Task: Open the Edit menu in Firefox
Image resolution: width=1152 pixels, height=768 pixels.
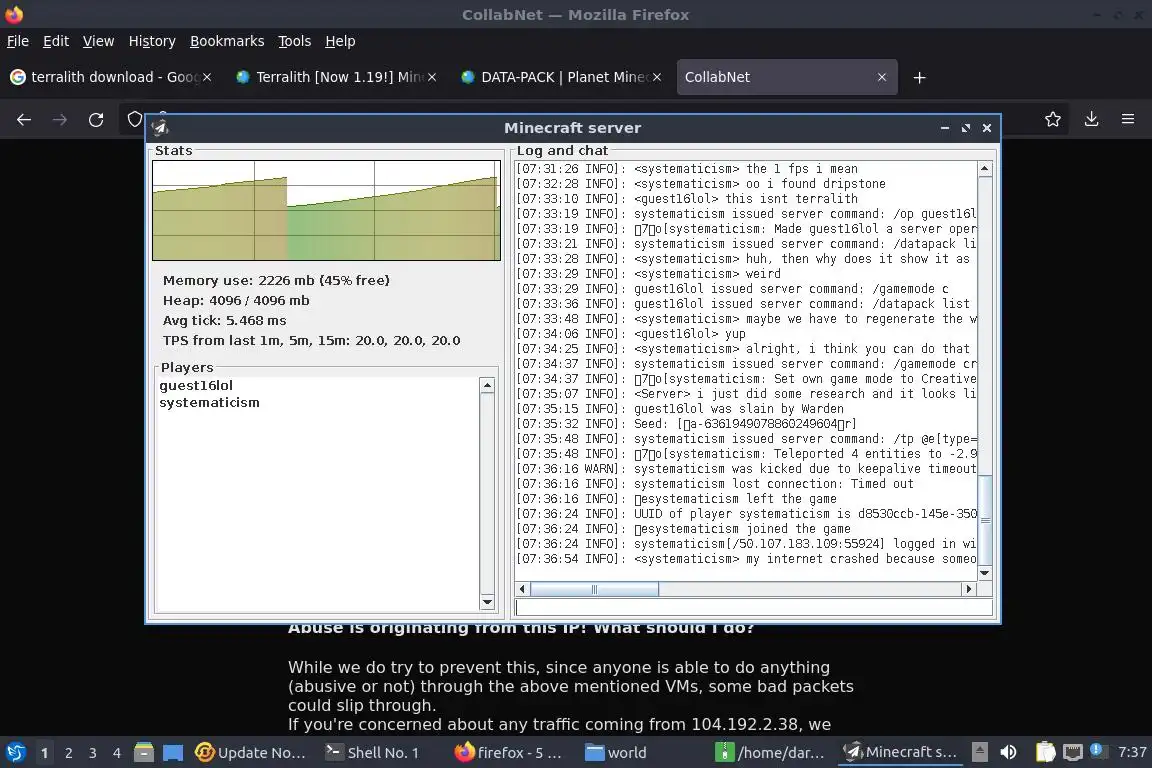Action: click(x=56, y=41)
